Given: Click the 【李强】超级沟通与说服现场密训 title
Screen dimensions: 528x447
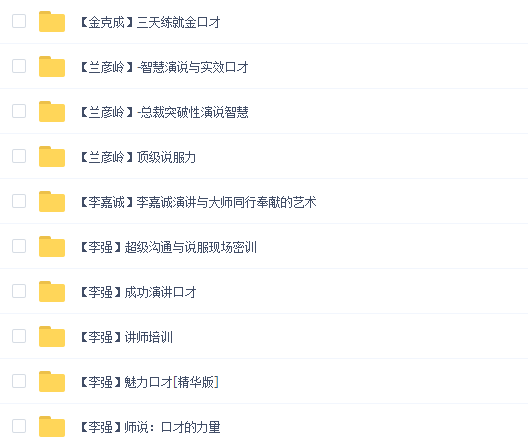Looking at the screenshot, I should (169, 247).
